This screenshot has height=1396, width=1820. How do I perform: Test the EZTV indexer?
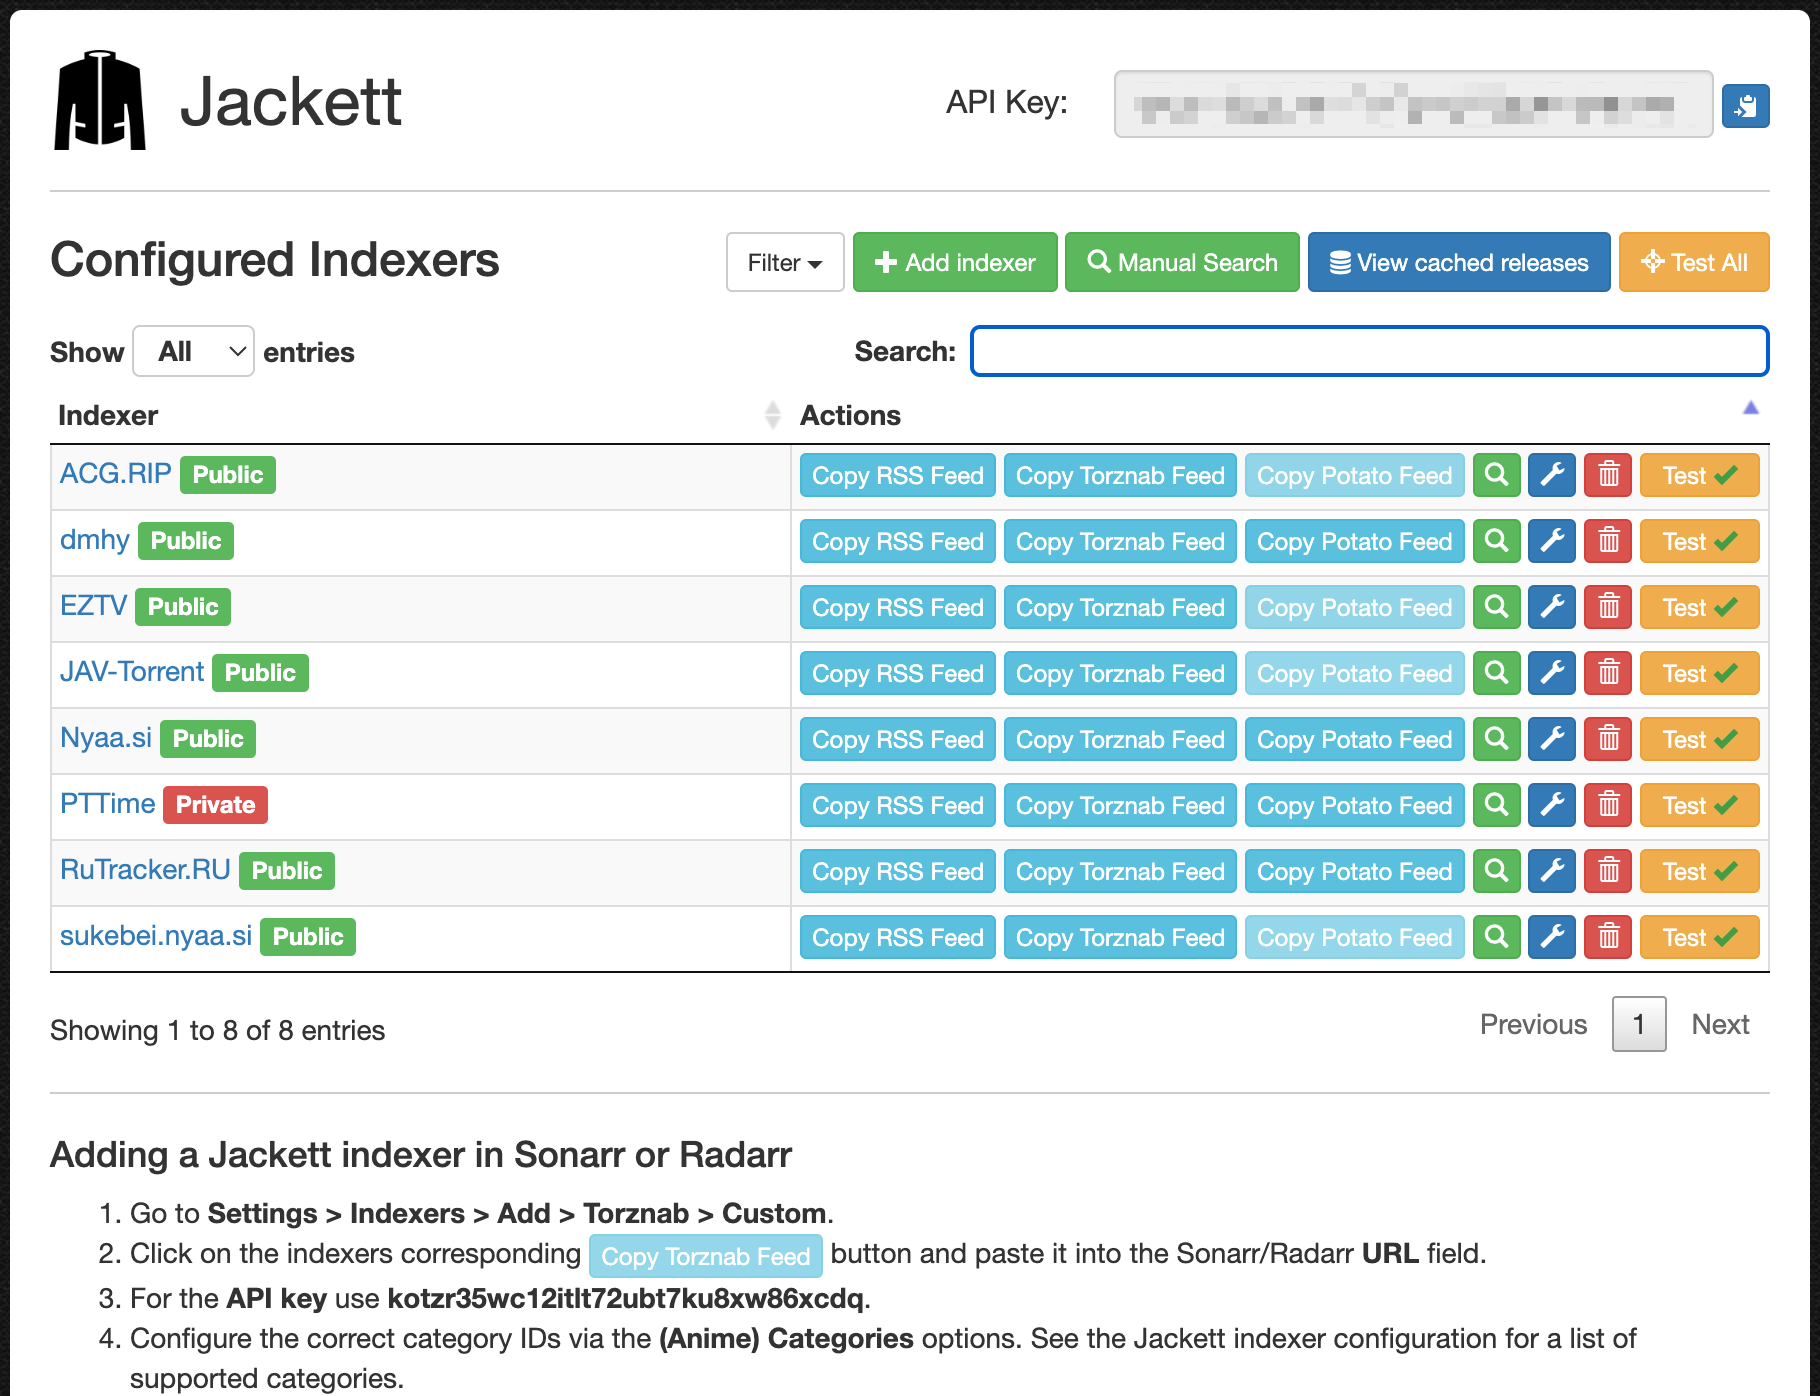pyautogui.click(x=1699, y=607)
